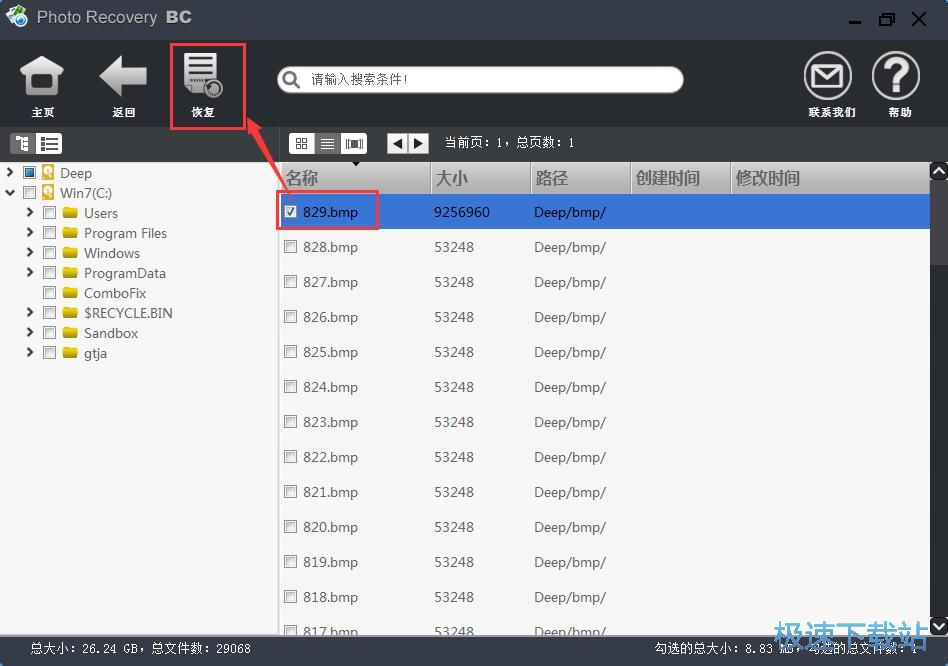
Task: Check the 826.bmp checkbox
Action: 291,317
